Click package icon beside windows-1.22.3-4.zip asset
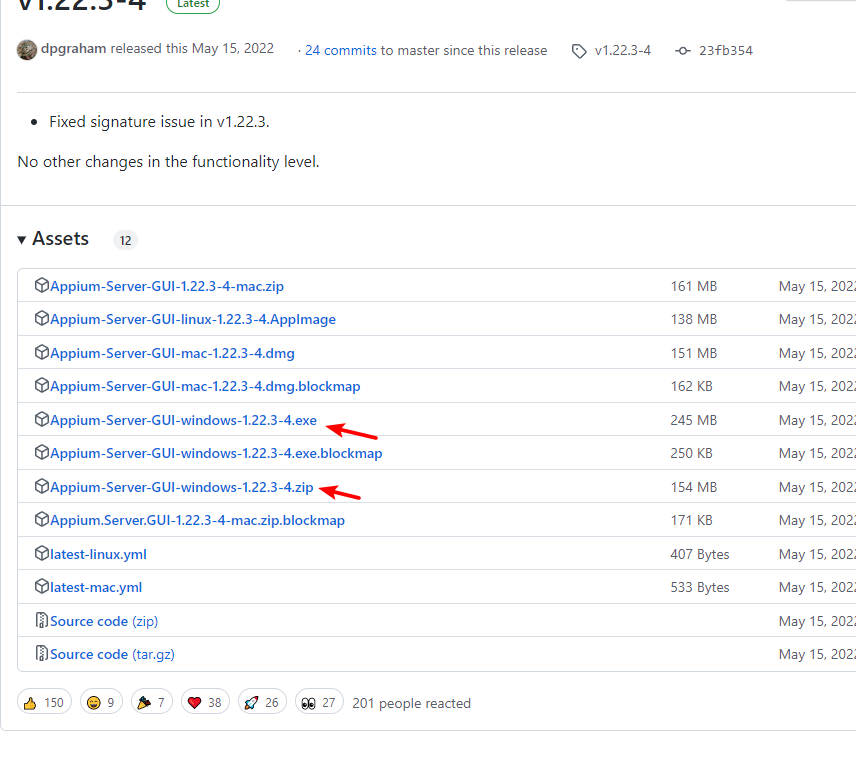This screenshot has height=771, width=856. pos(41,486)
